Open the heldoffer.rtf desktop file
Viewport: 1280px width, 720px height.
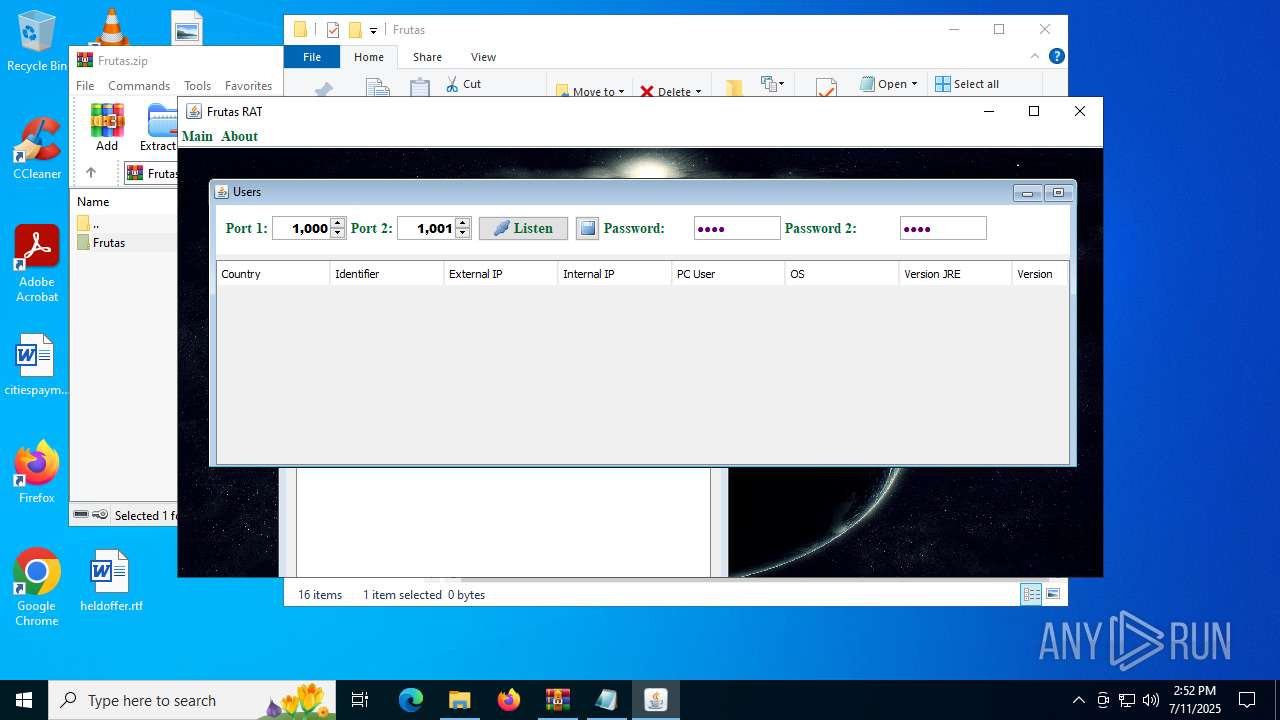point(111,581)
